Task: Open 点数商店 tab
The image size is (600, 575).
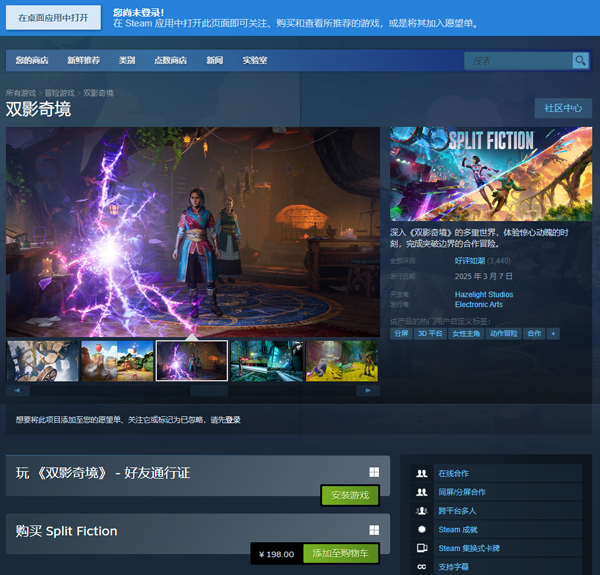Action: pyautogui.click(x=170, y=60)
